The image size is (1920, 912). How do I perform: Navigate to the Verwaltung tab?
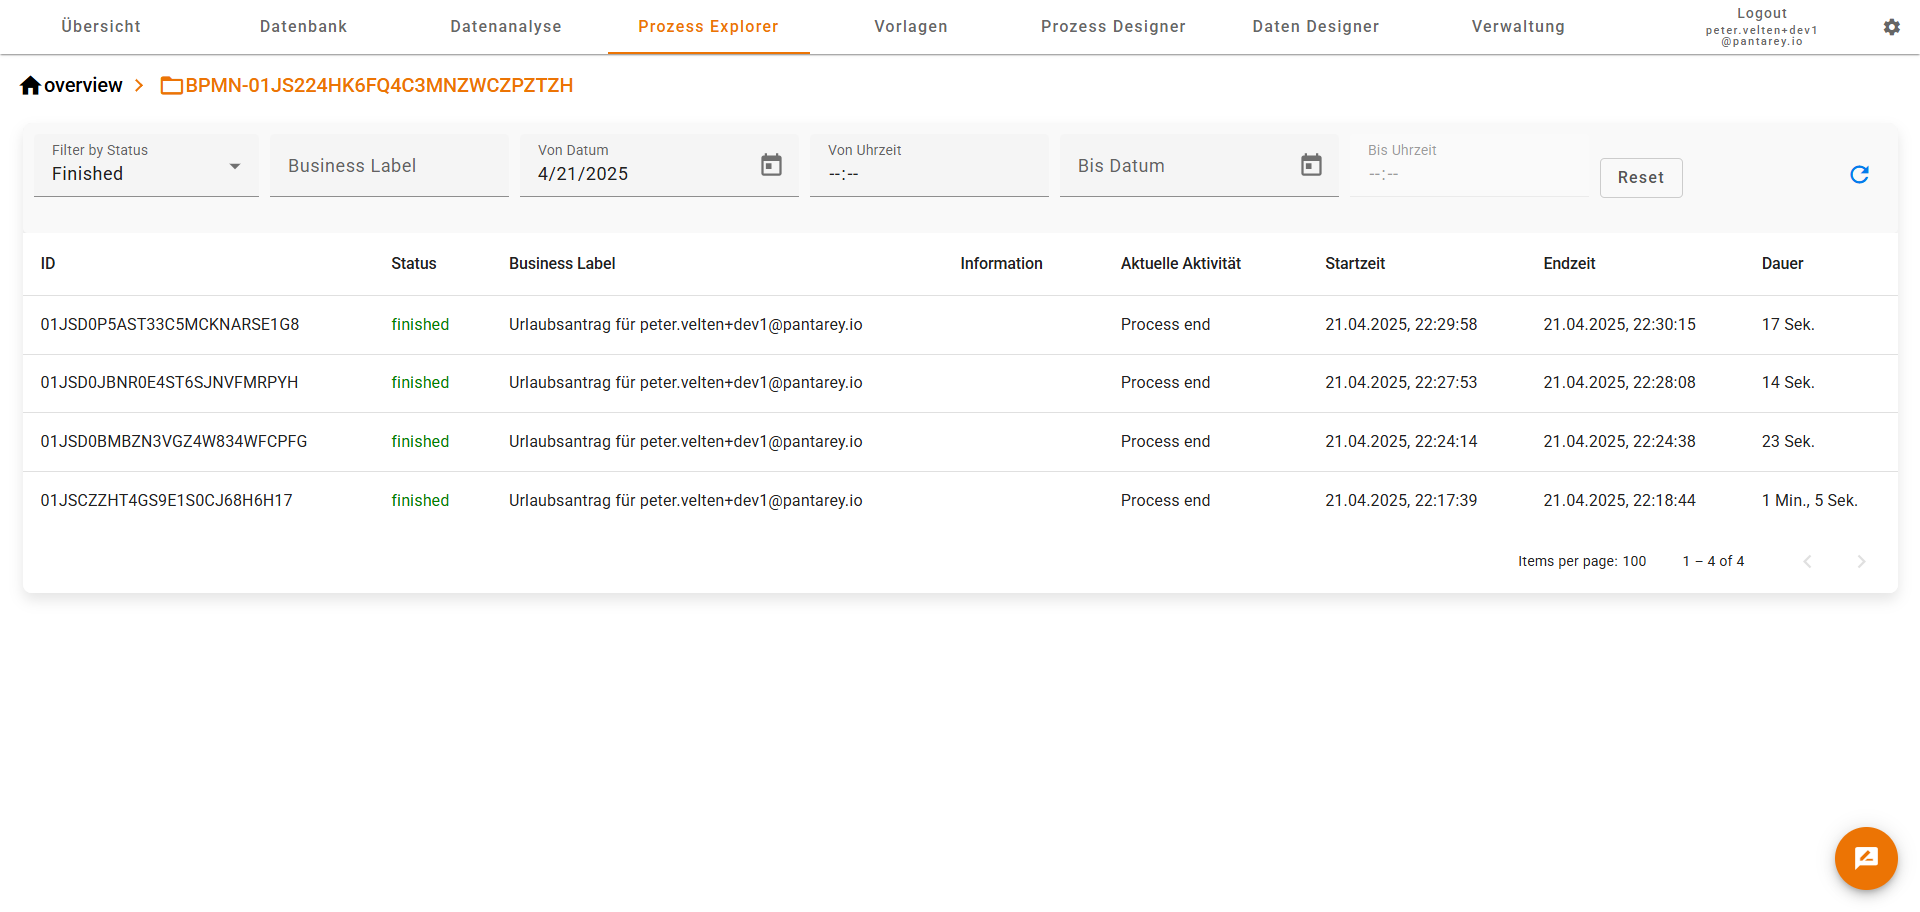click(1517, 27)
